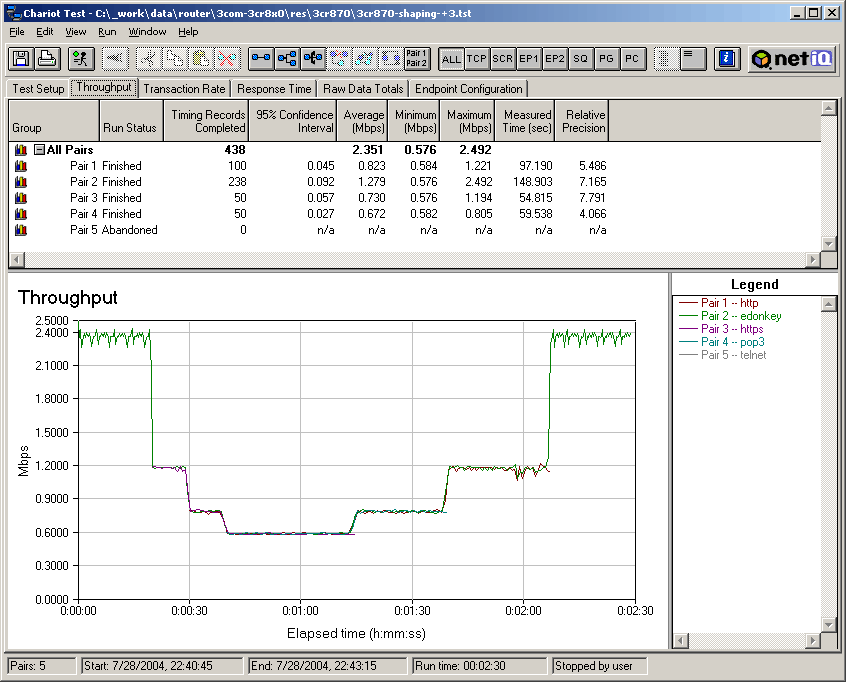
Task: Click the Pair 1 Pair 2 toolbar button
Action: 417,59
